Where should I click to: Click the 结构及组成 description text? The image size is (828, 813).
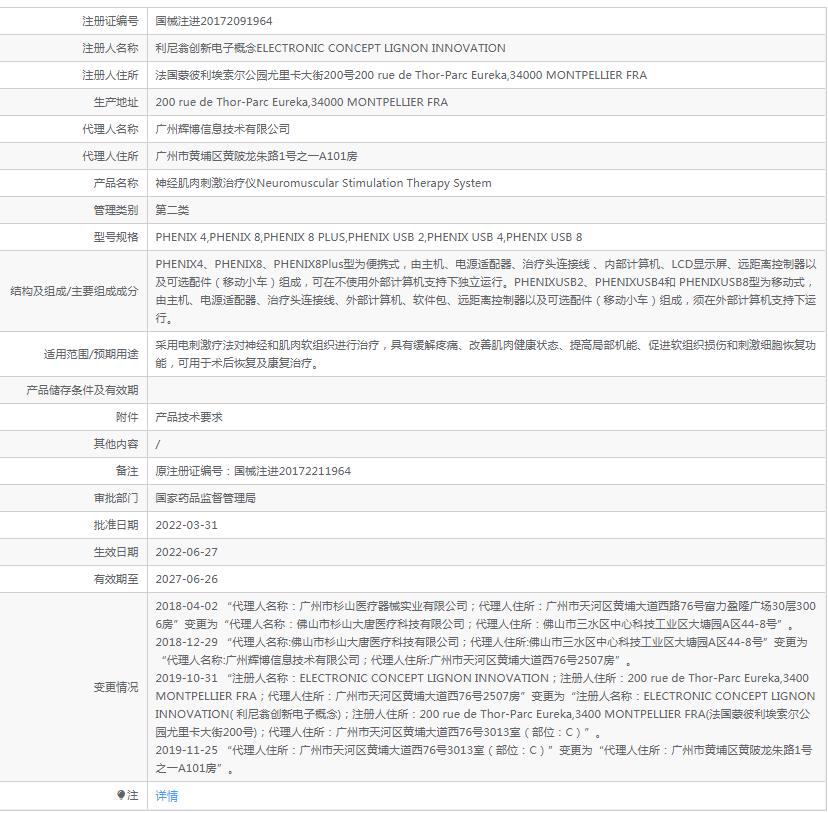(485, 291)
